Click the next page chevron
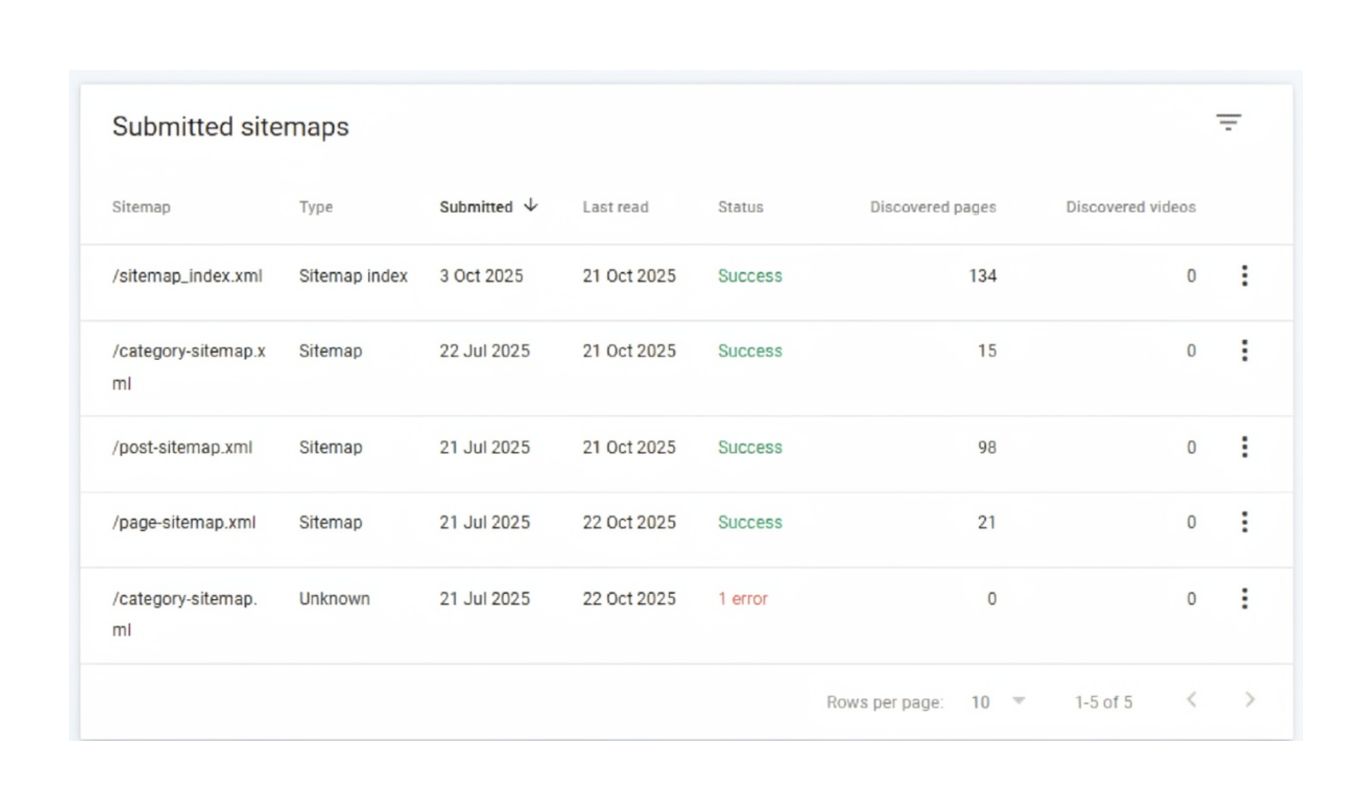 (1247, 702)
